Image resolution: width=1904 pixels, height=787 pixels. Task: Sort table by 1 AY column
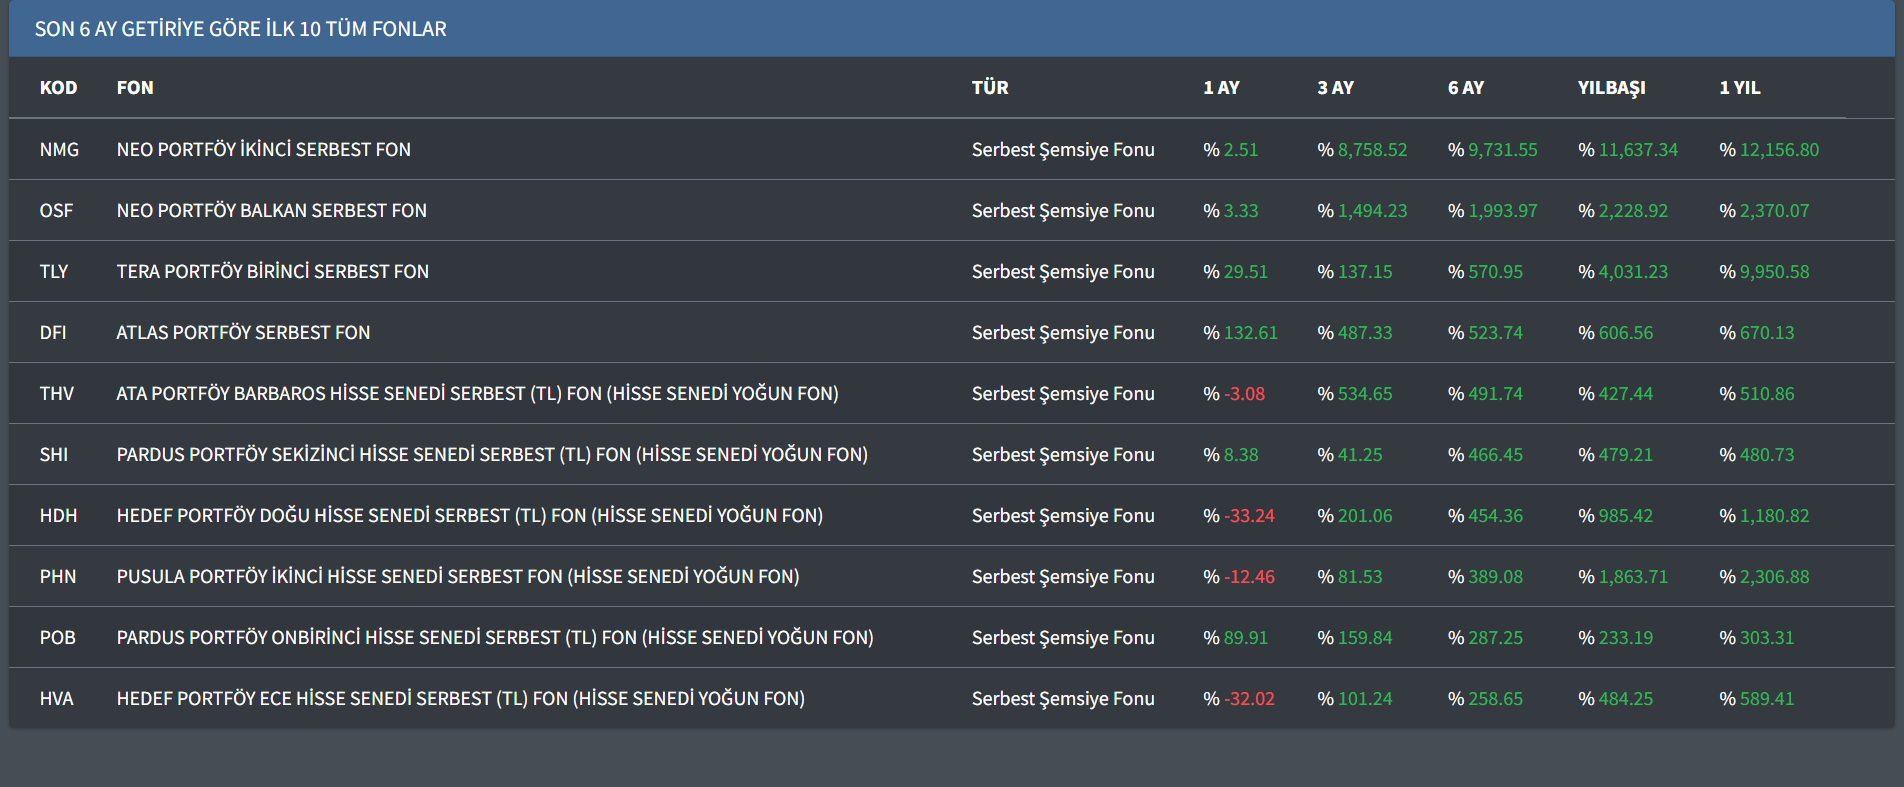[x=1221, y=88]
